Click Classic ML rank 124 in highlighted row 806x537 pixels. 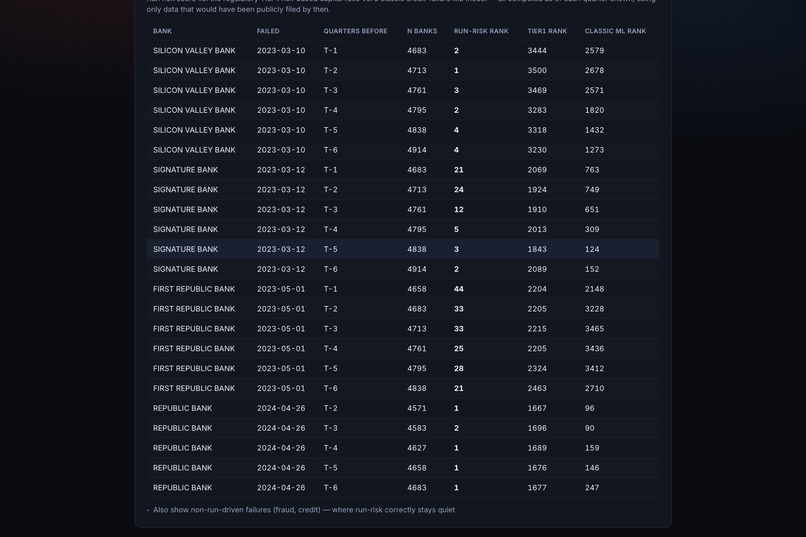(592, 249)
